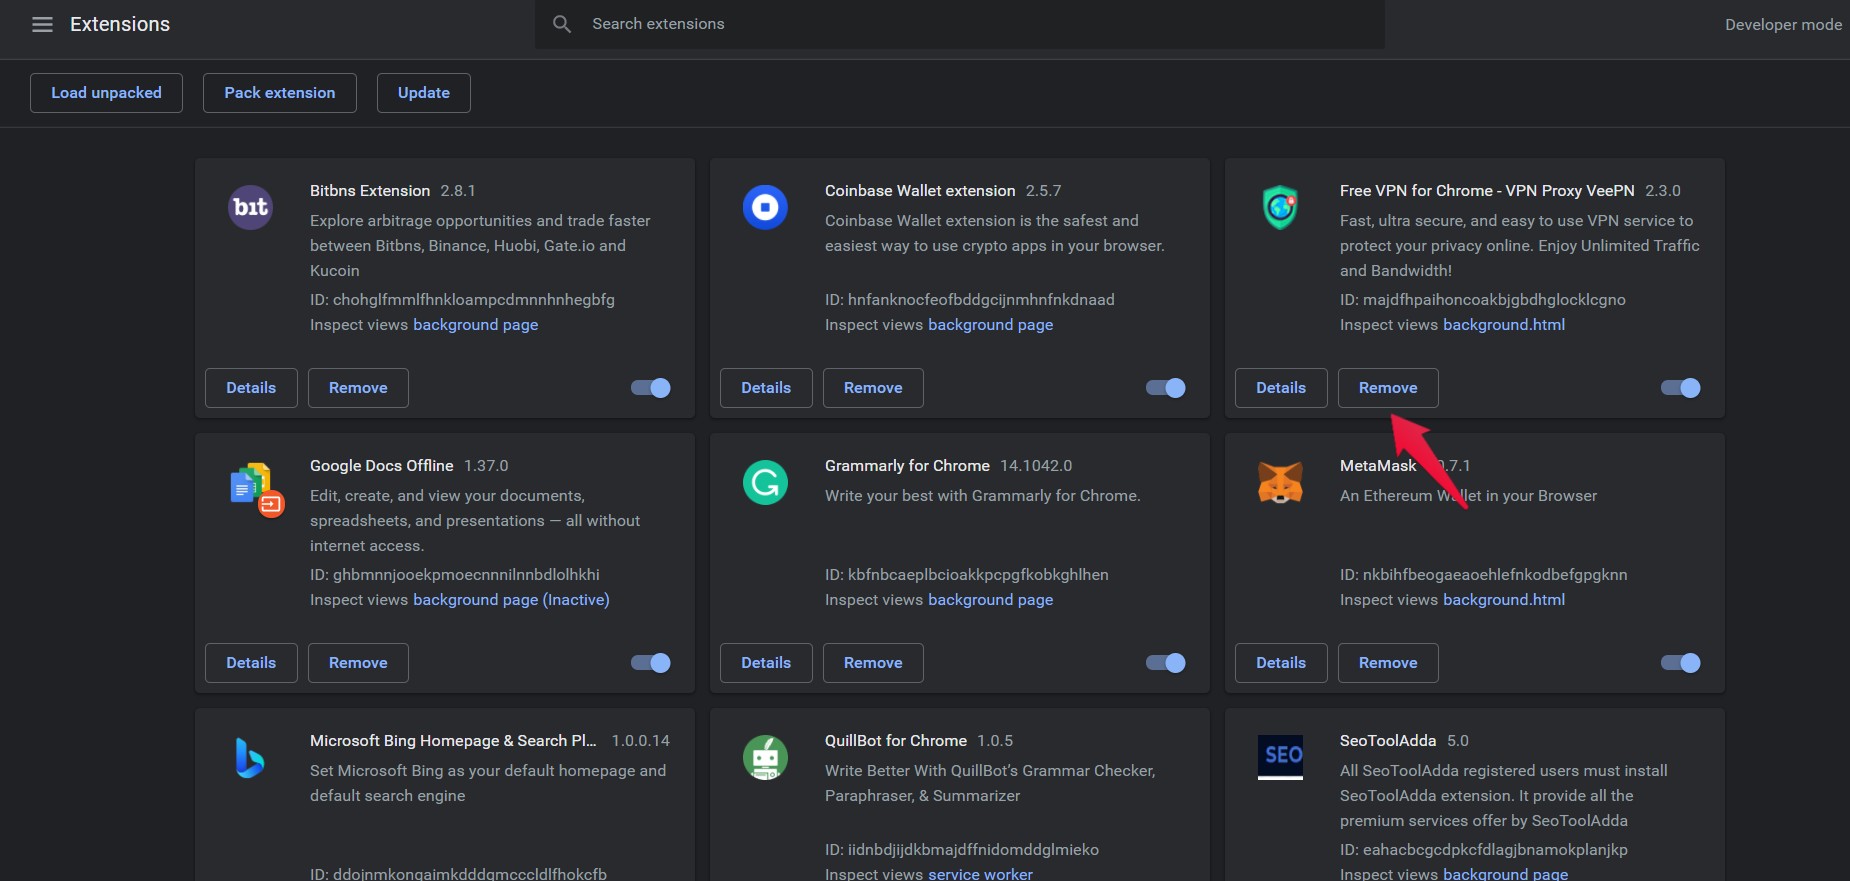Open VeePN background.html inspect link
This screenshot has width=1850, height=881.
click(1504, 325)
